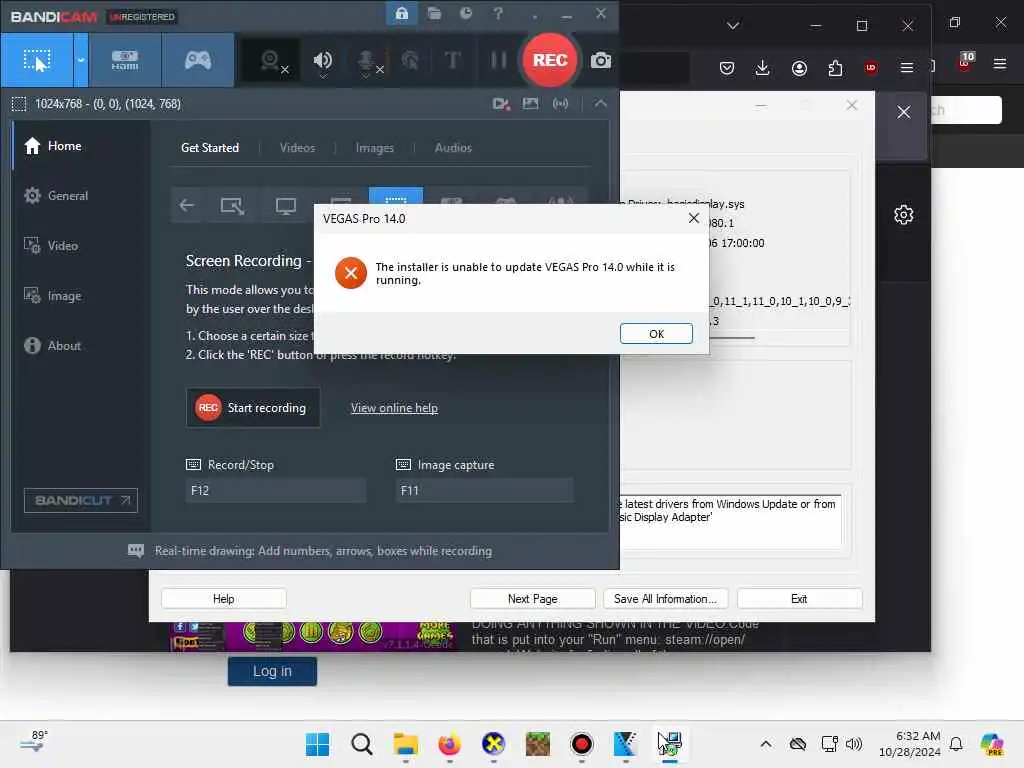Image resolution: width=1024 pixels, height=768 pixels.
Task: Toggle the text overlay T icon
Action: [x=452, y=60]
